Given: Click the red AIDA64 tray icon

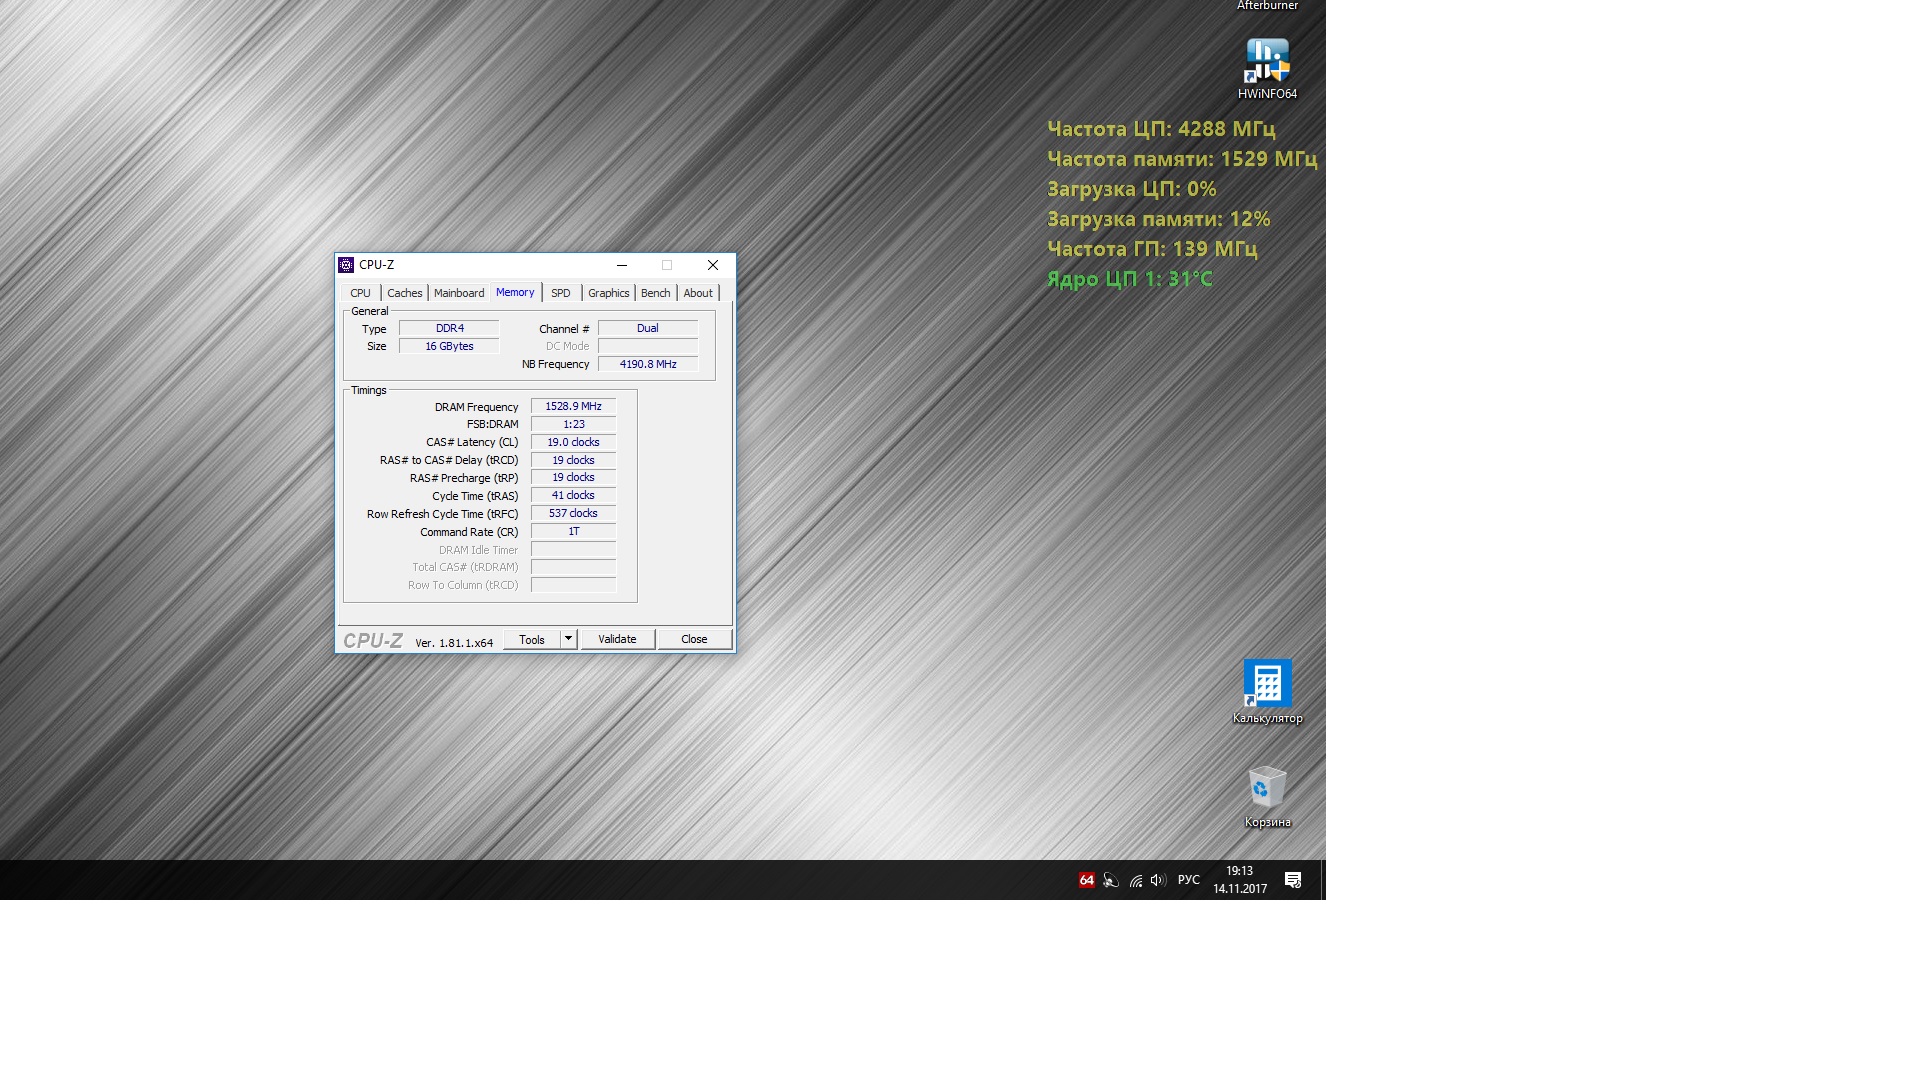Looking at the screenshot, I should (1086, 880).
